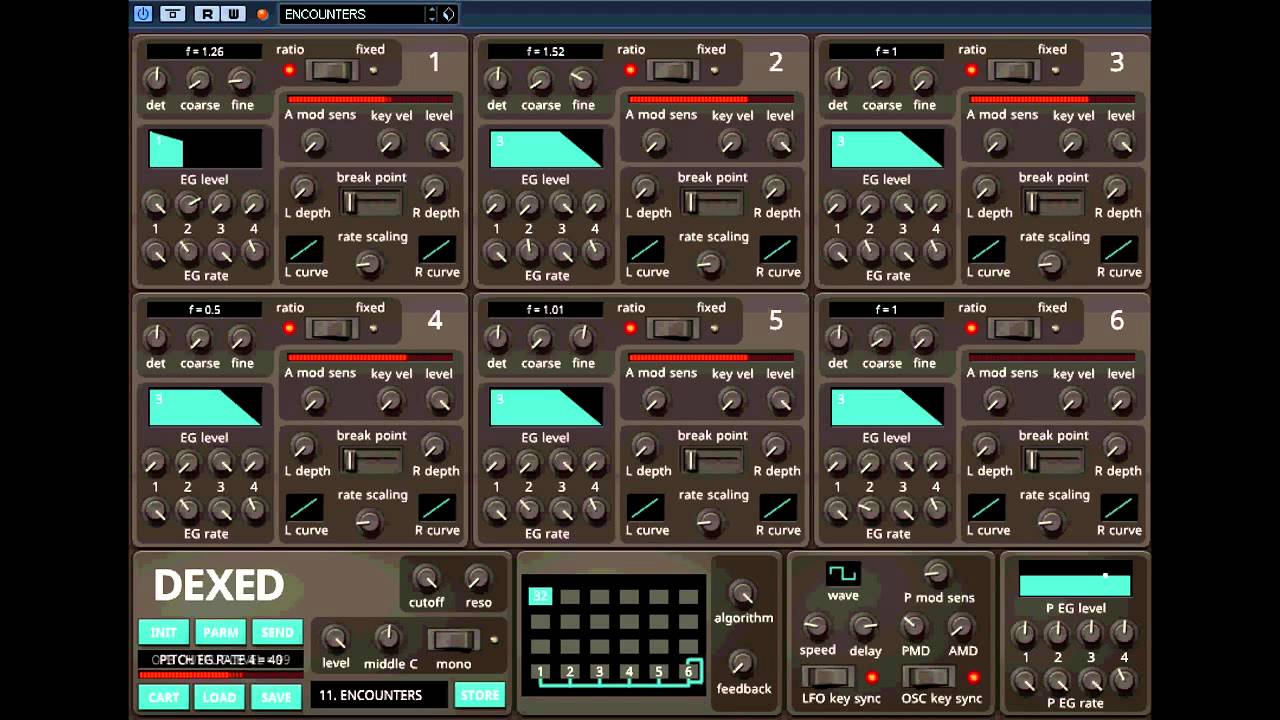Click the diamond preset icon beside ENCOUNTERS

point(449,14)
